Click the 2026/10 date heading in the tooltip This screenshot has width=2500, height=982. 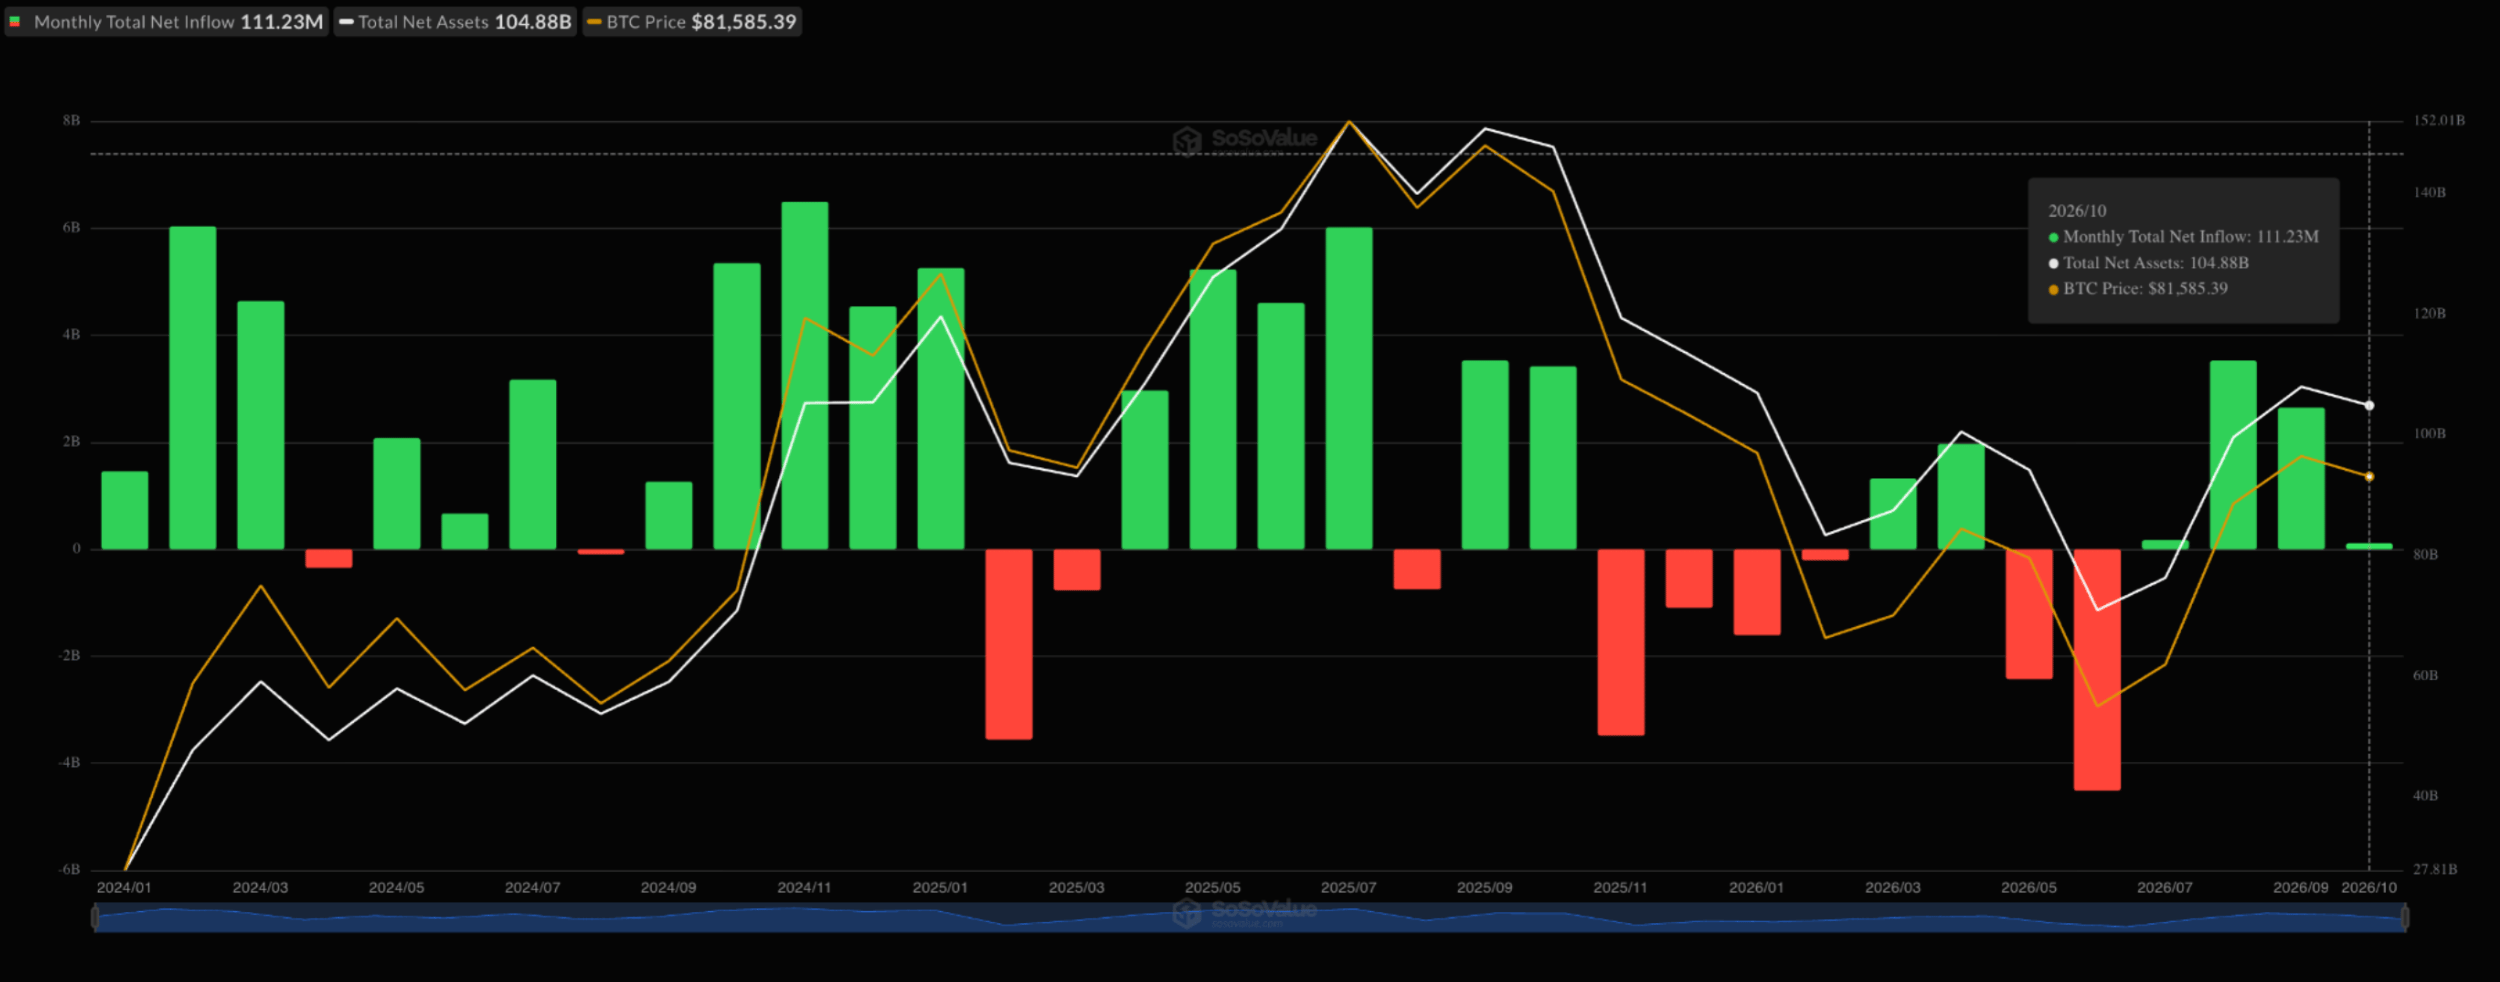[x=2077, y=211]
